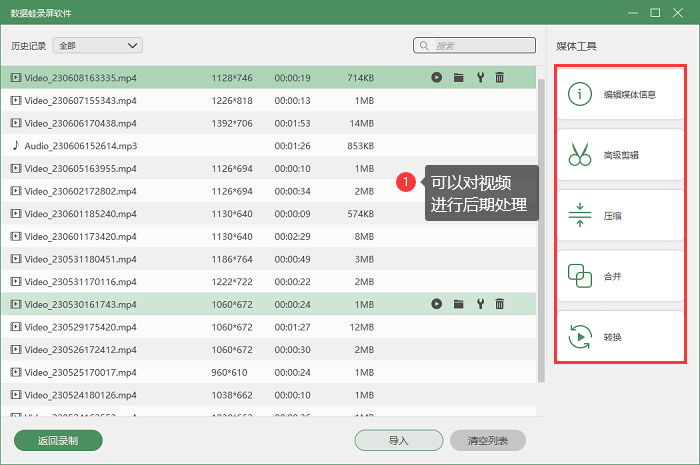Maximize the 数据蛙录屏软件 window
Viewport: 700px width, 465px height.
(655, 13)
